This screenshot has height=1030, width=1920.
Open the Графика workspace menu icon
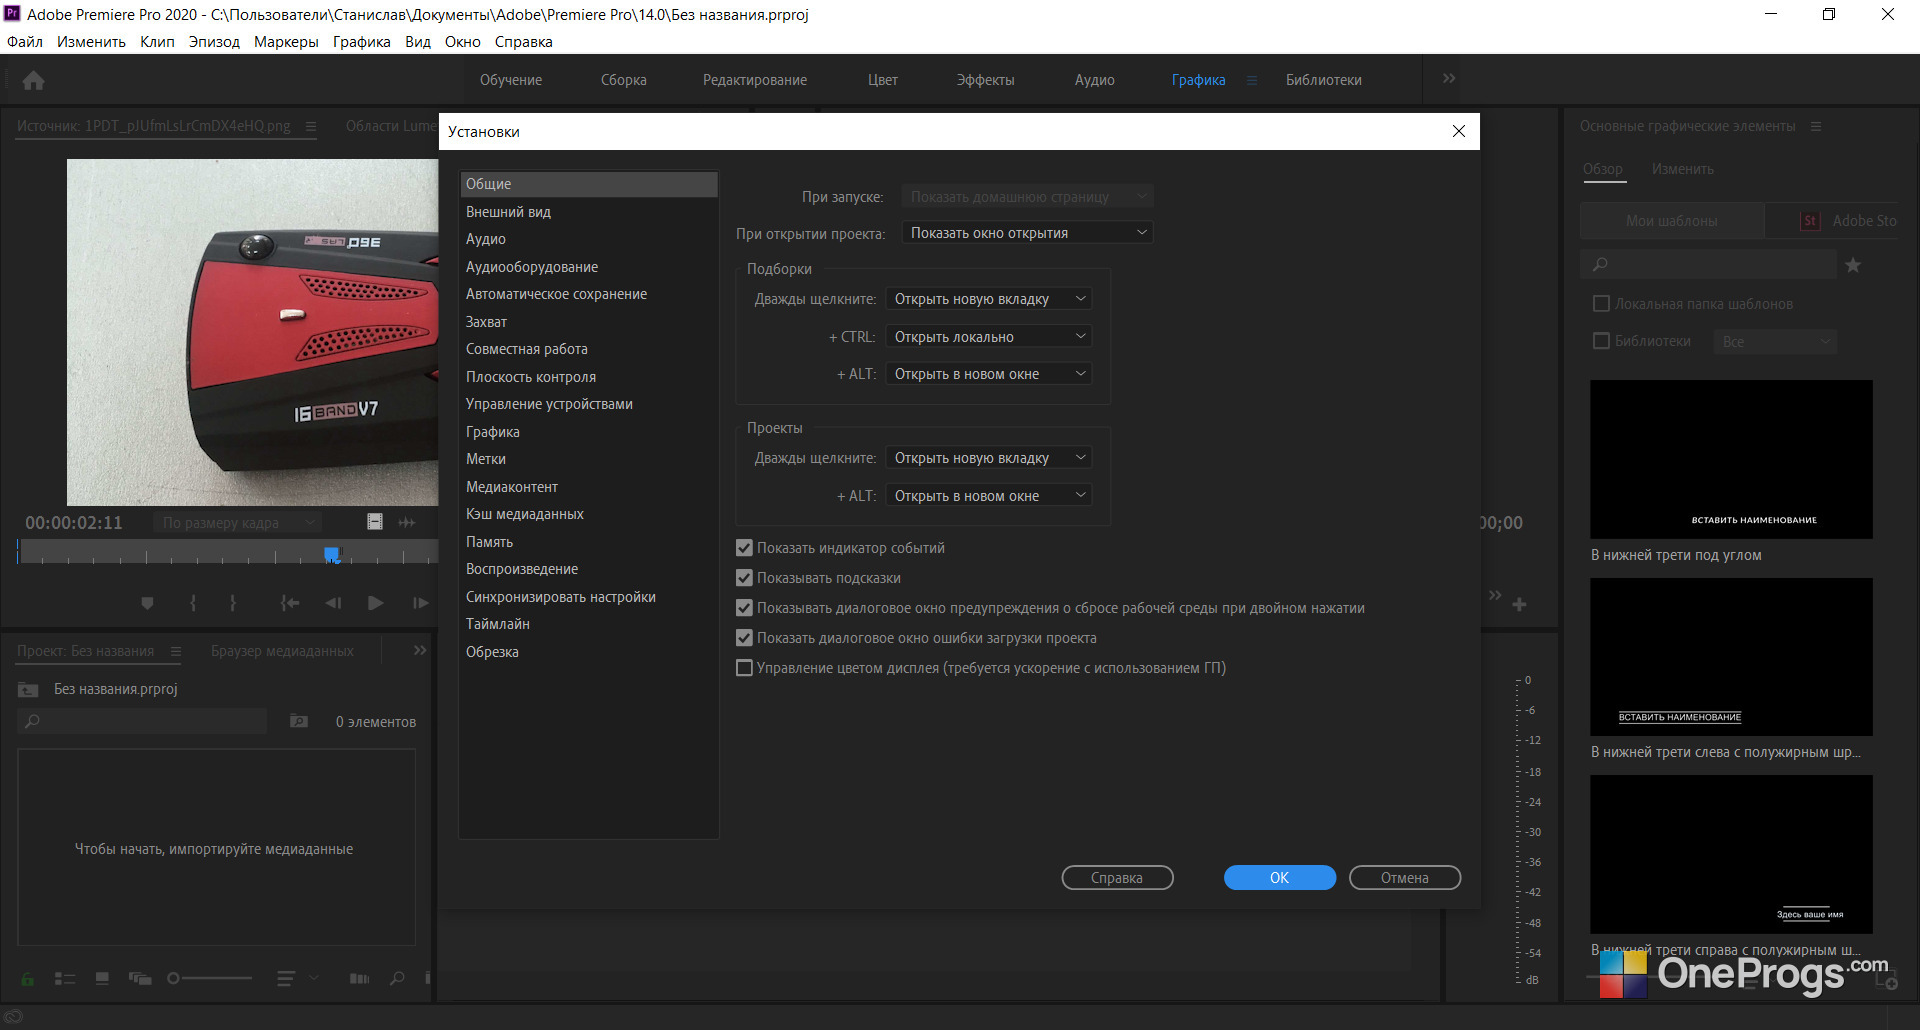pos(1251,80)
